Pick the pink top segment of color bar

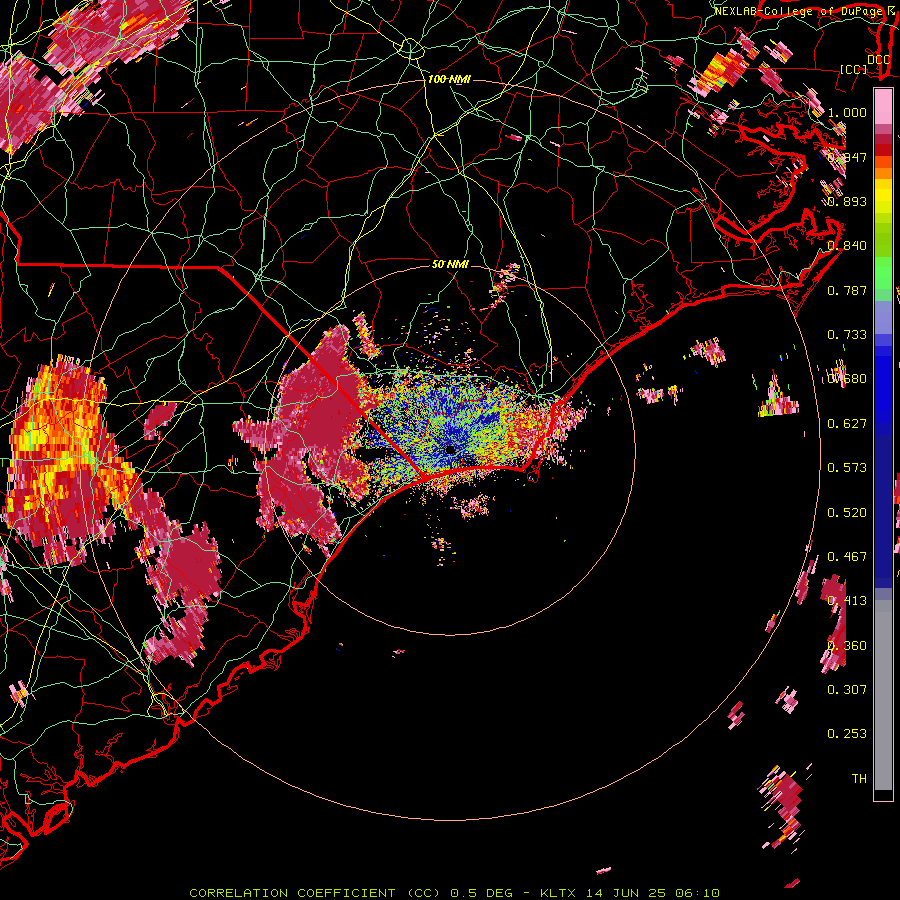coord(883,107)
